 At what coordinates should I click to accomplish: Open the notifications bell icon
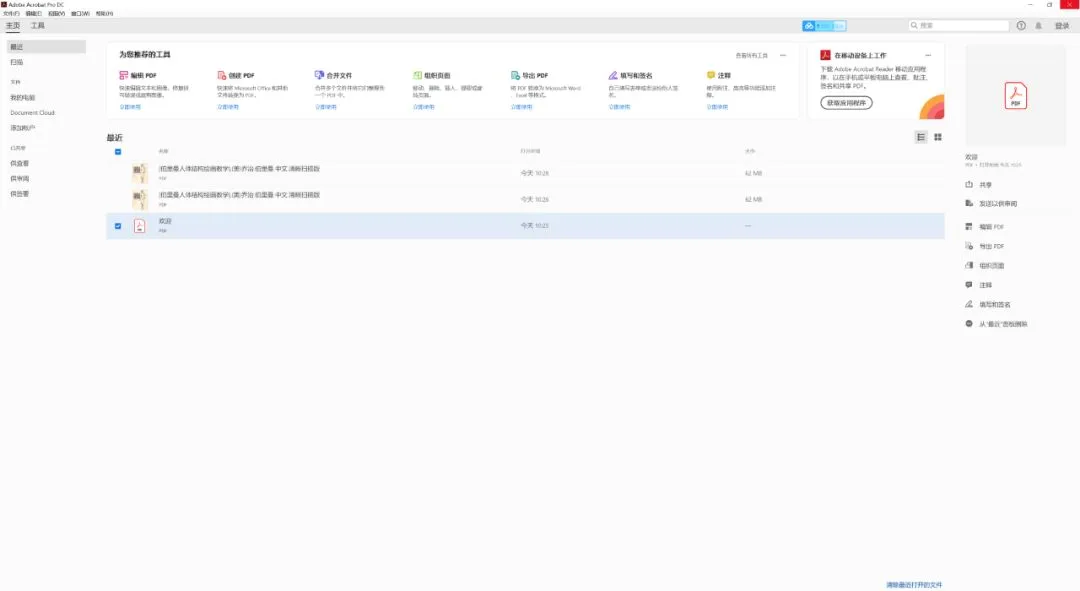coord(1039,25)
